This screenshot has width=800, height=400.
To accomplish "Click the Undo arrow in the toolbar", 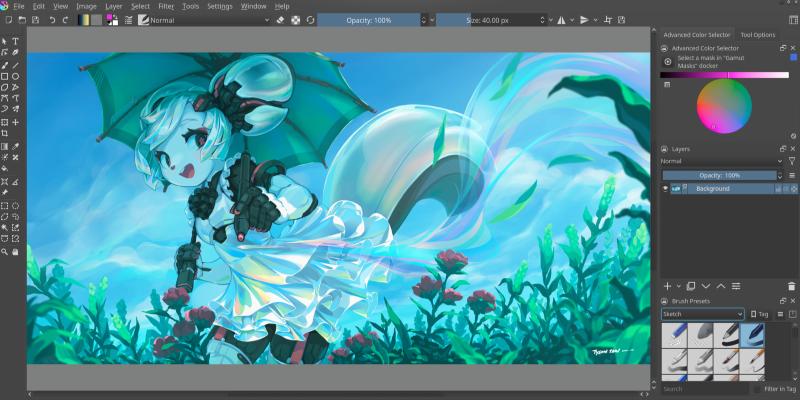I will tap(51, 19).
